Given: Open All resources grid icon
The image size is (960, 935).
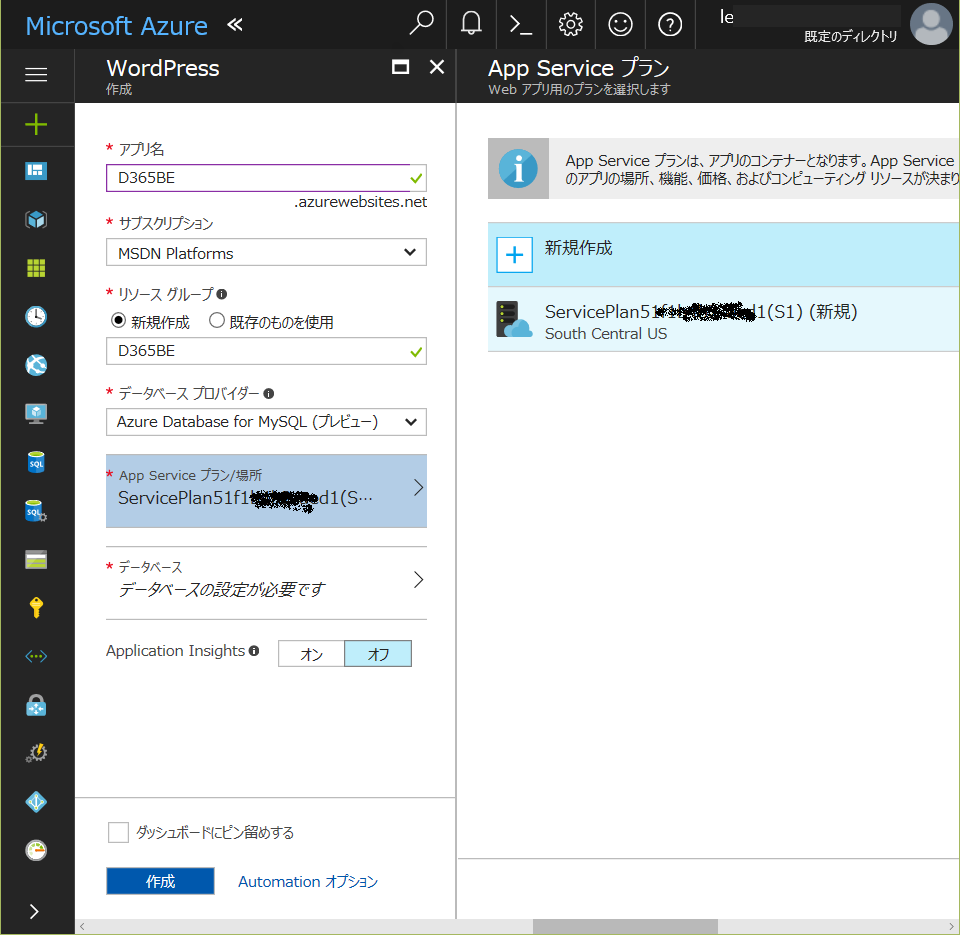Looking at the screenshot, I should point(36,268).
